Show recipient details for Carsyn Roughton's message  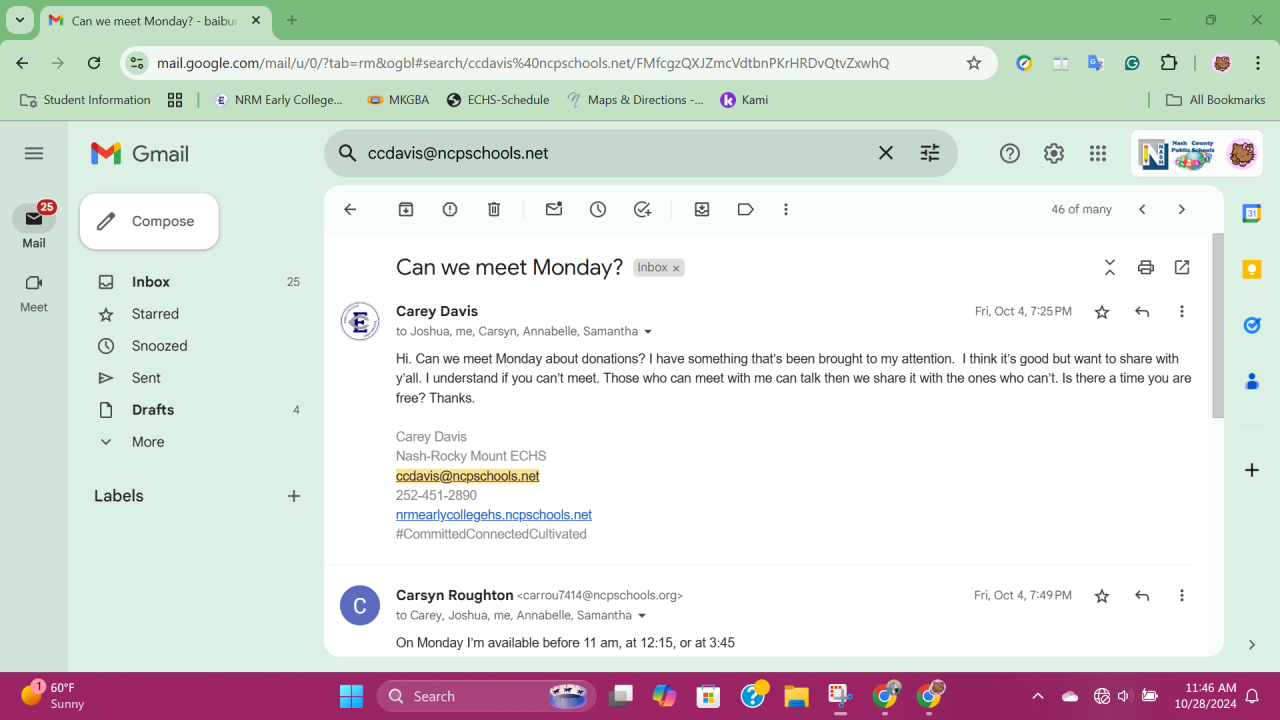[x=642, y=616]
